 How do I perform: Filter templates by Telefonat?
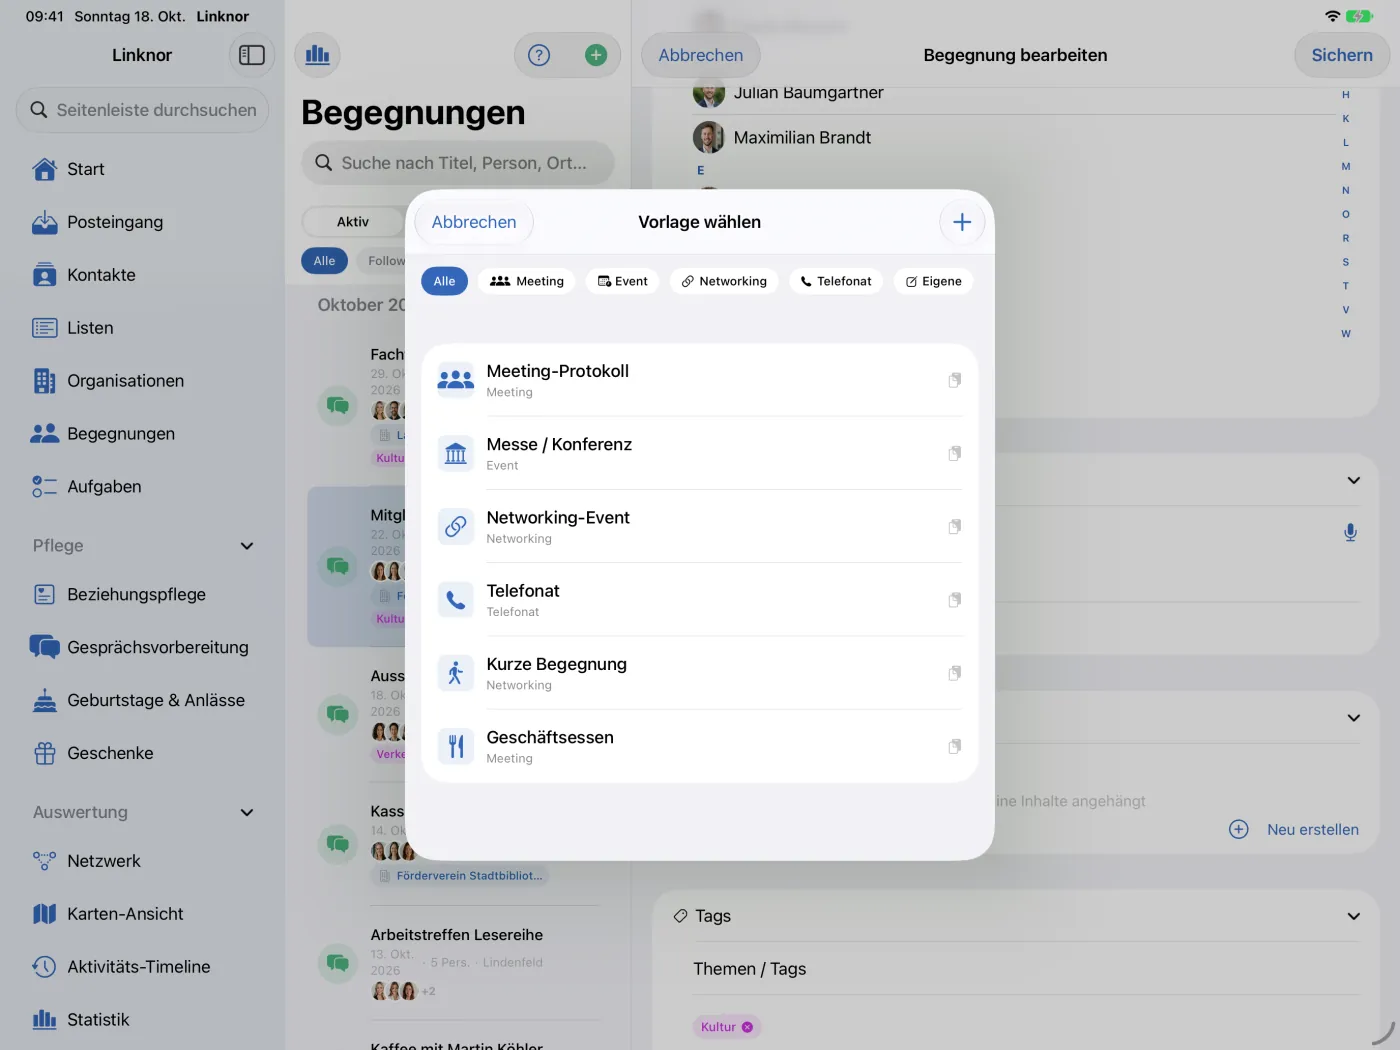tap(836, 281)
